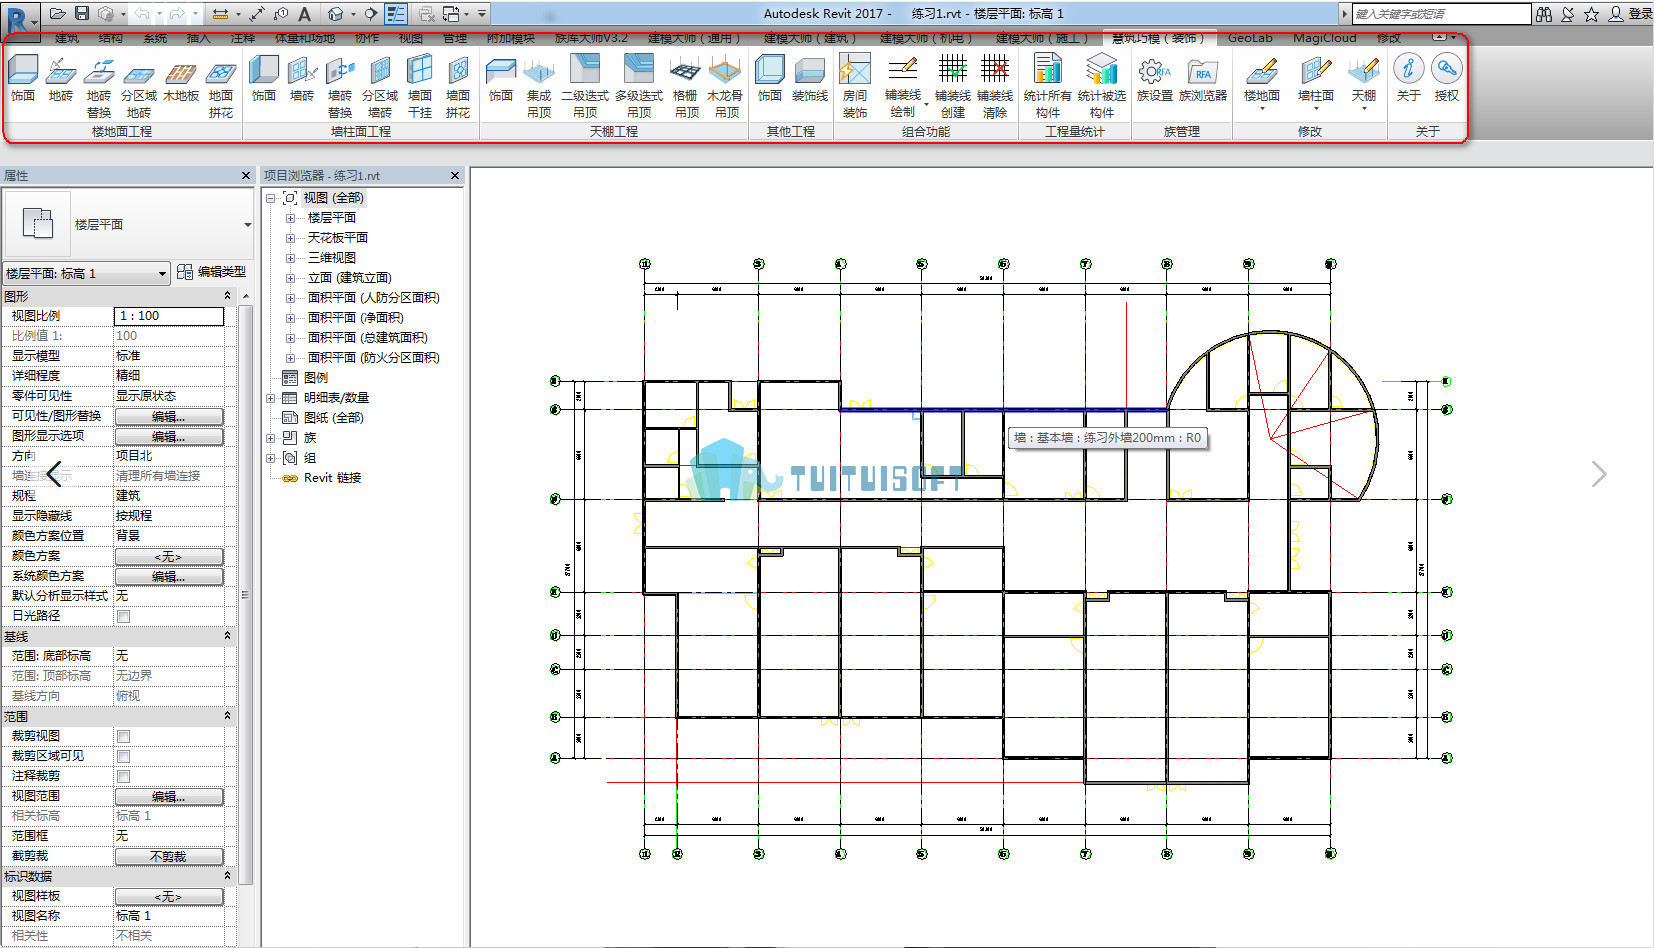Click the Text tool A icon

click(x=304, y=14)
